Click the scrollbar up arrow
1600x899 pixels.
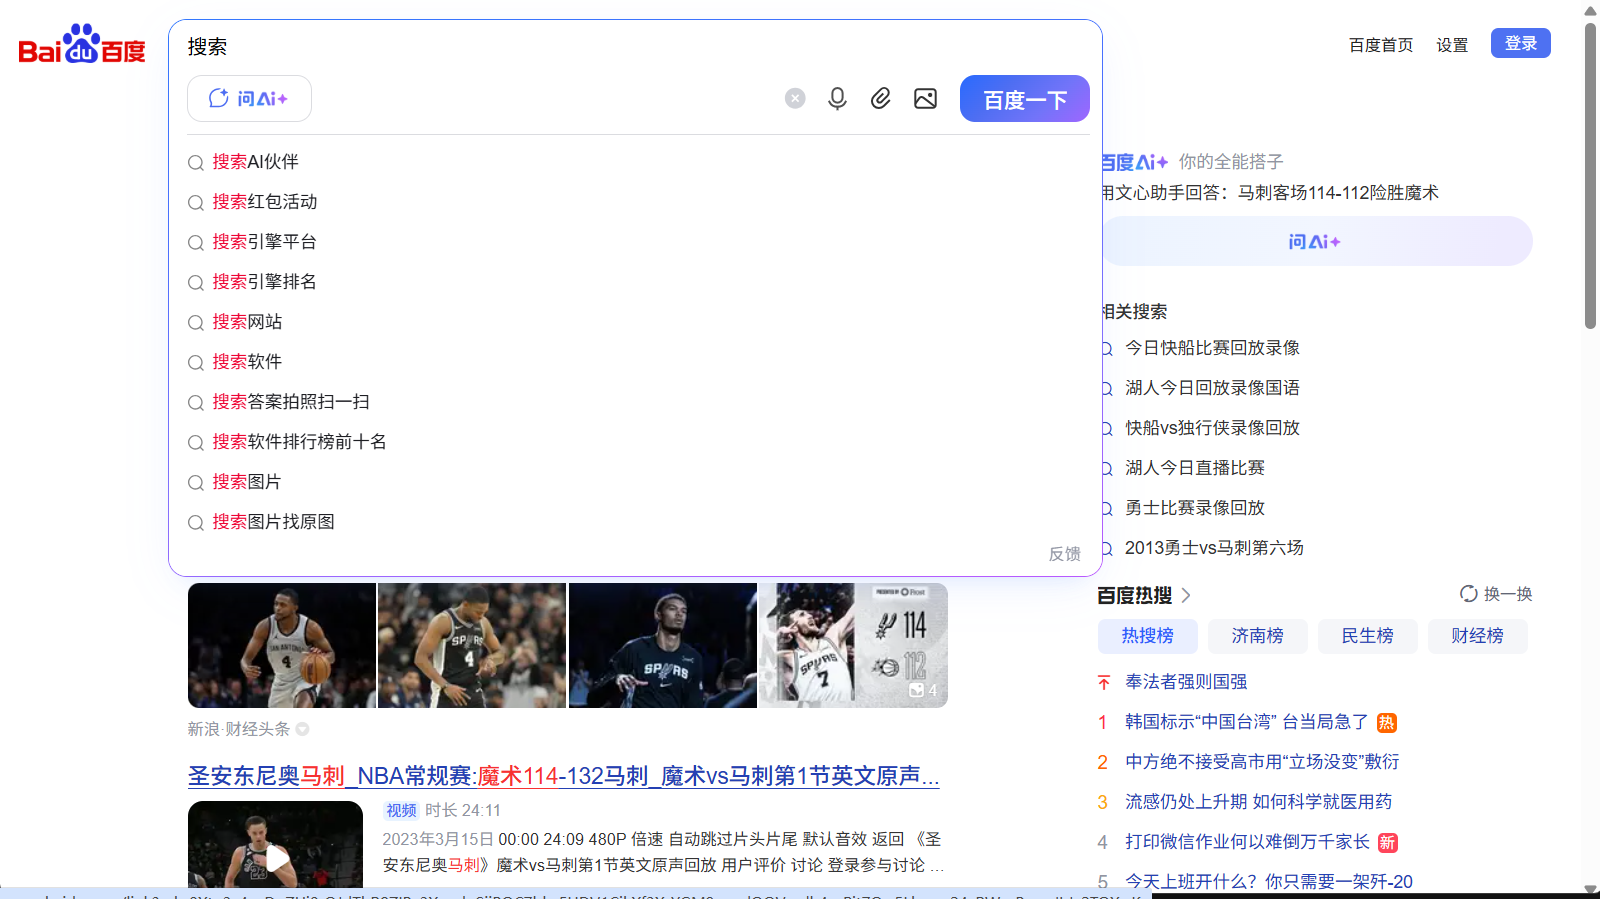(1590, 11)
